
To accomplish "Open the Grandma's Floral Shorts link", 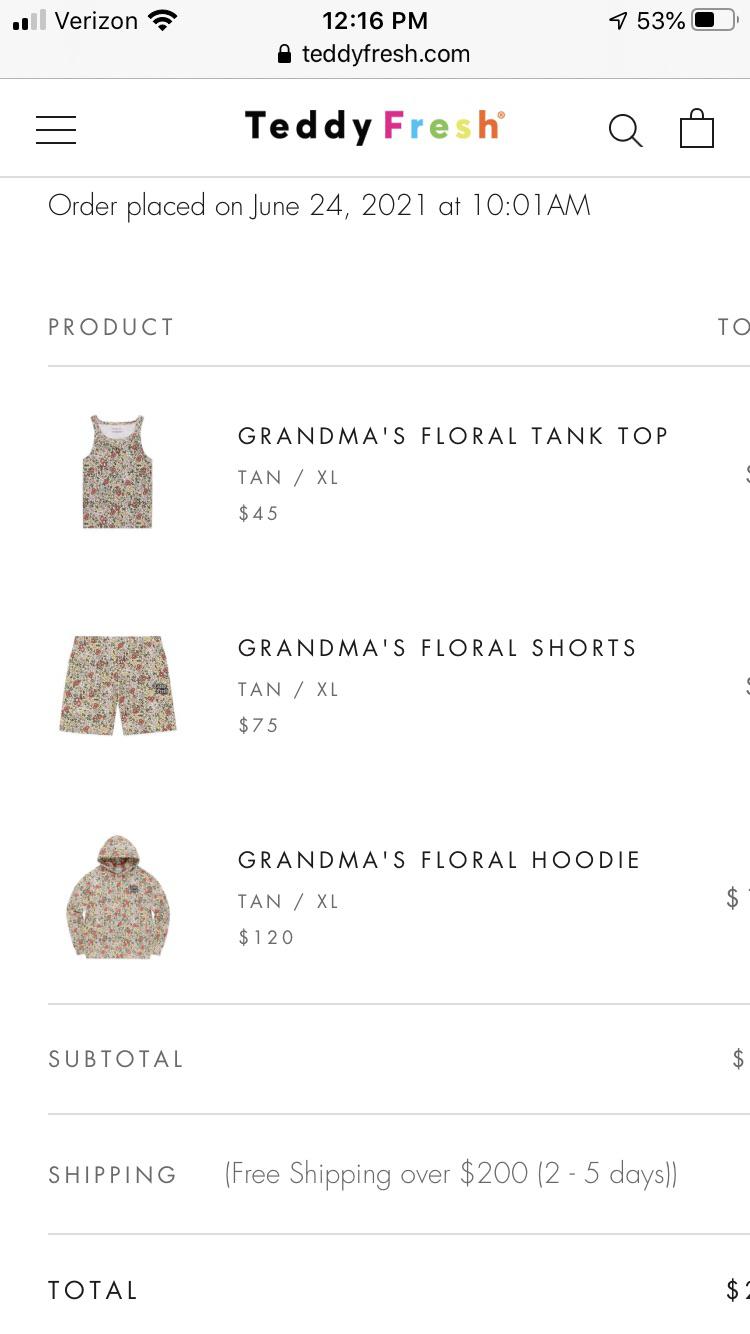I will tap(437, 648).
